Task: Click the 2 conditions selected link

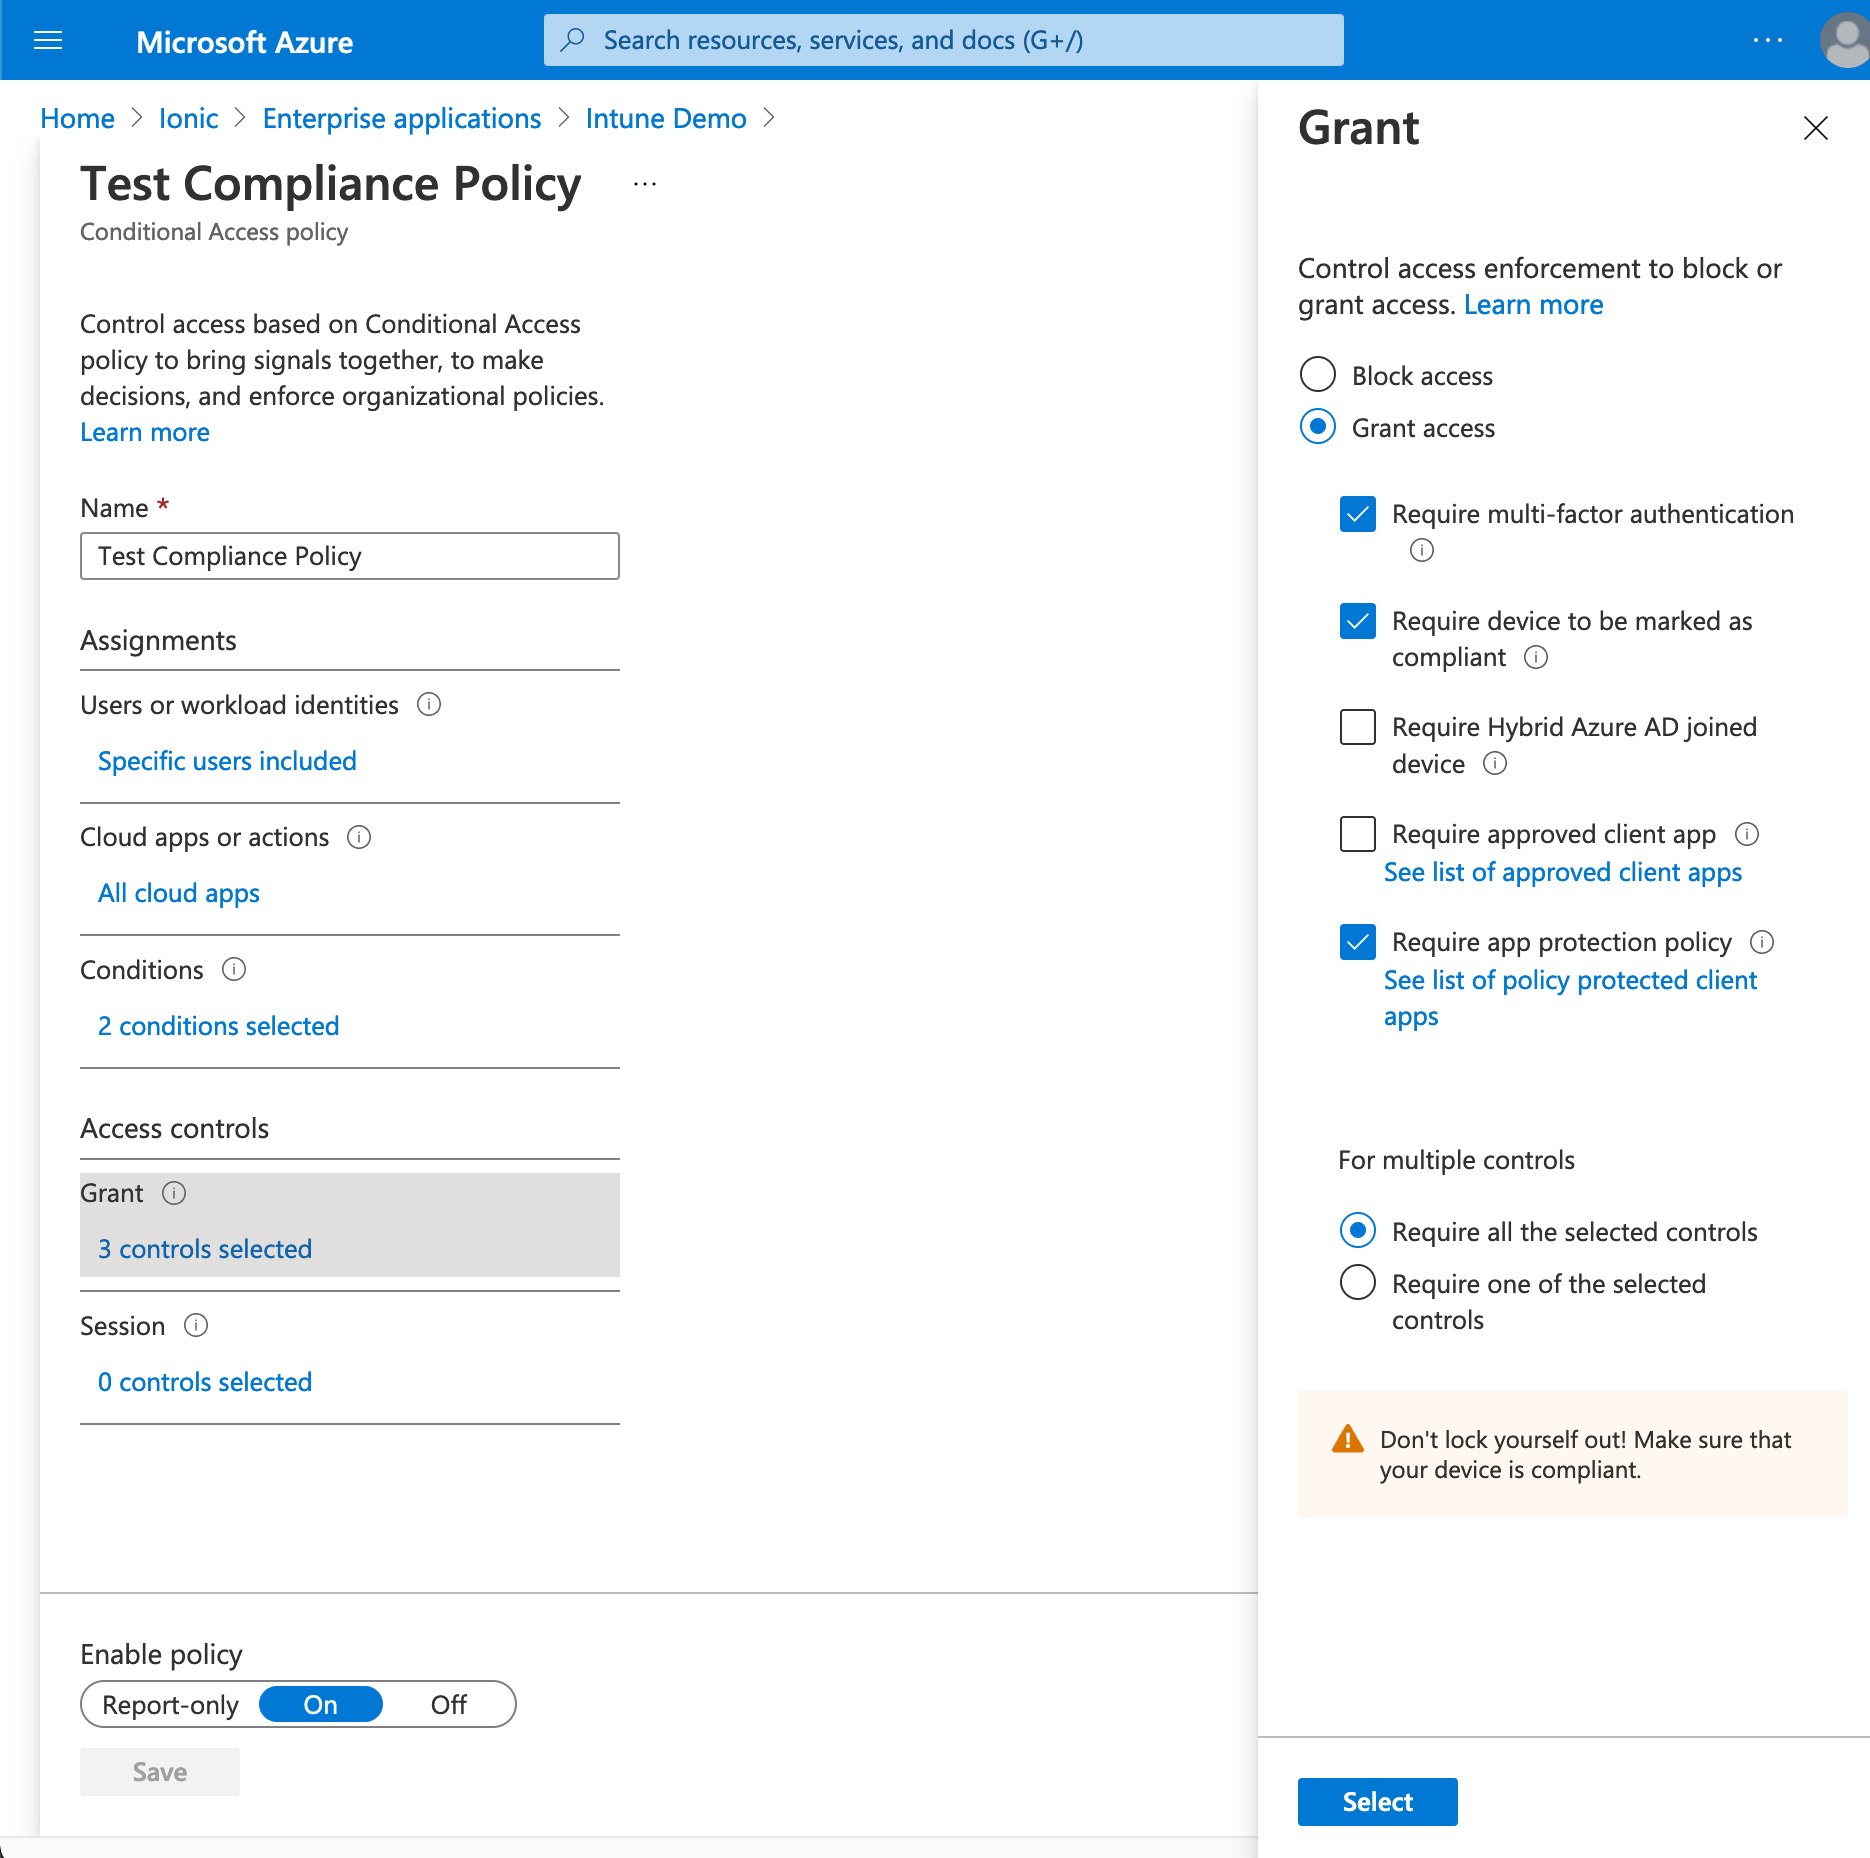Action: [217, 1025]
